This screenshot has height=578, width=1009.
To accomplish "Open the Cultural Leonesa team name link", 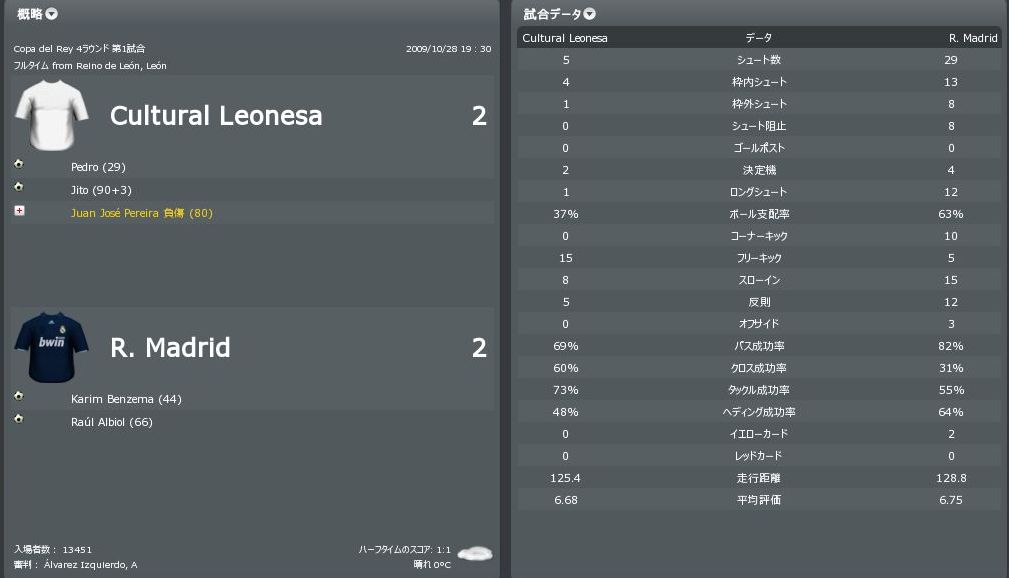I will 216,116.
